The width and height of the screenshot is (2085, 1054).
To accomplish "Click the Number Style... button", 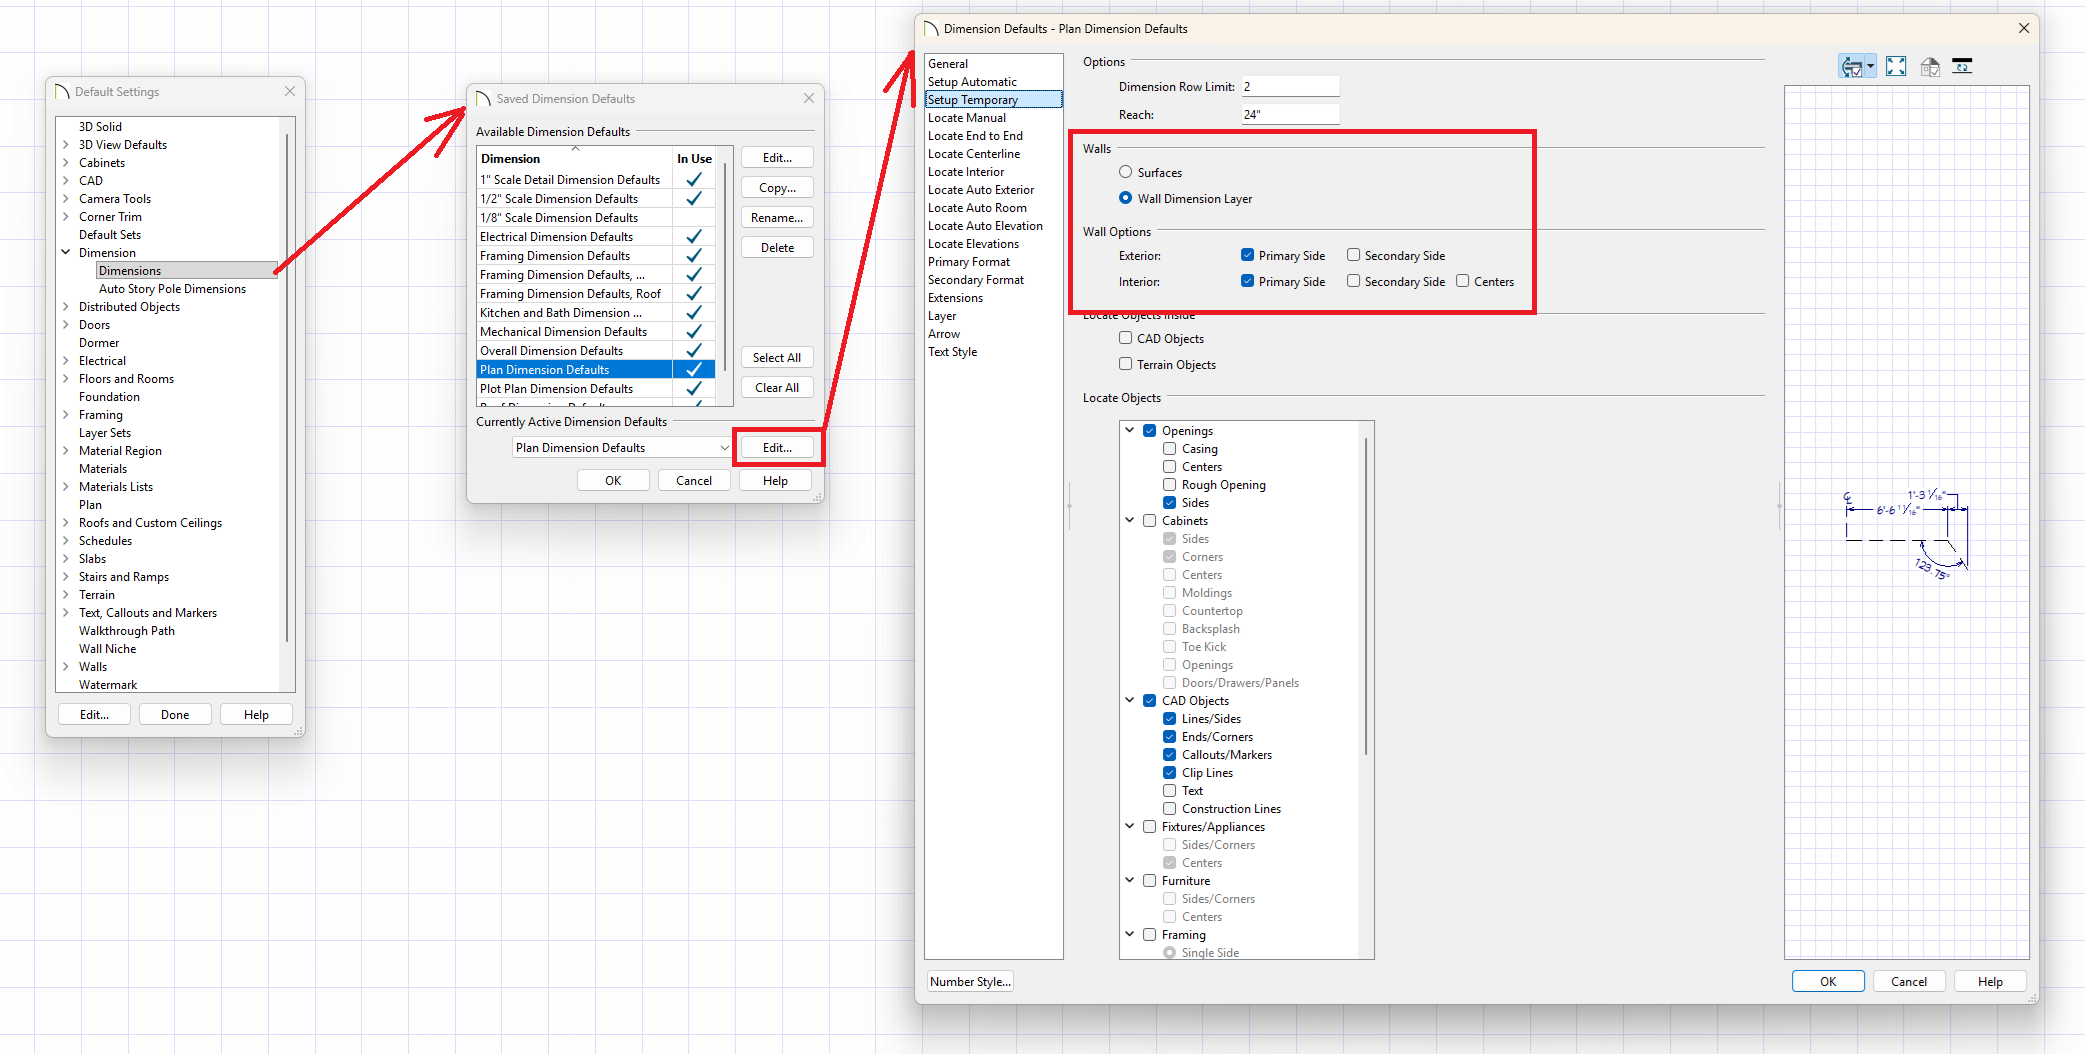I will [x=970, y=982].
